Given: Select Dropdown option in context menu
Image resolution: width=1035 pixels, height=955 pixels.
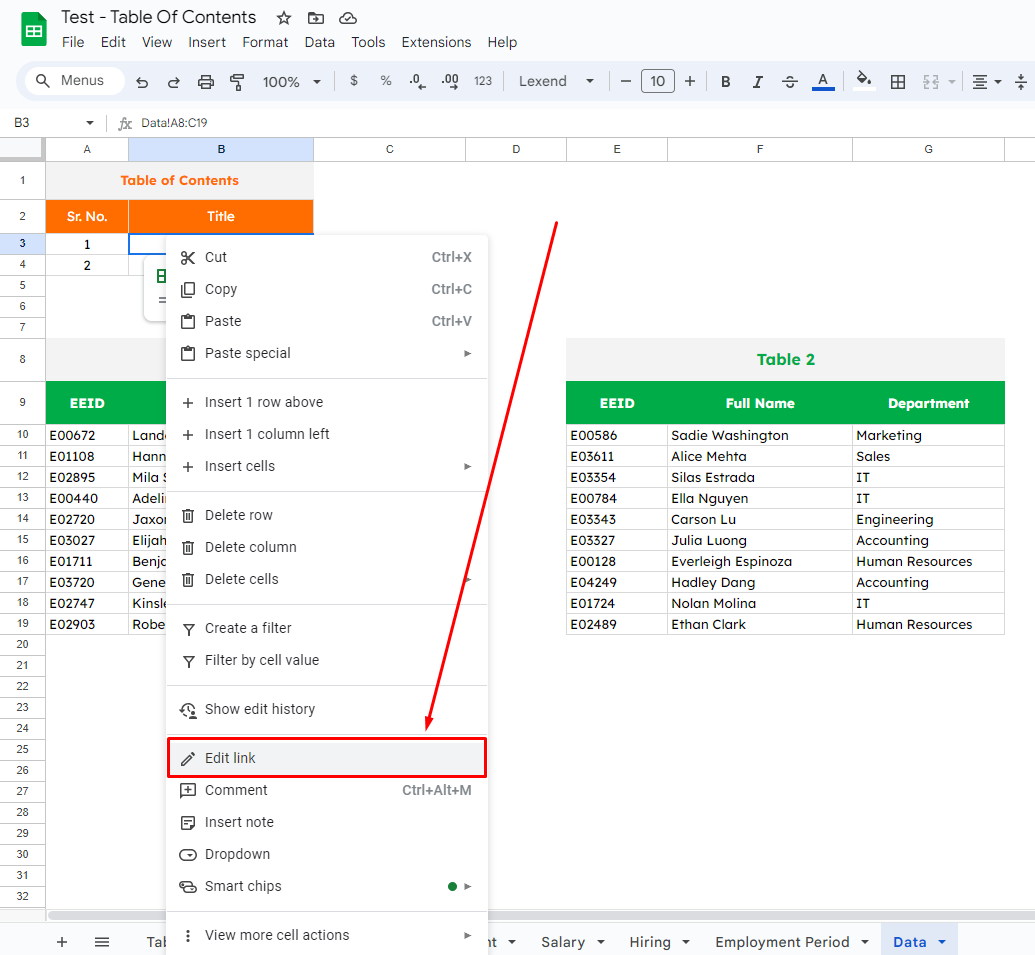Looking at the screenshot, I should click(x=327, y=854).
